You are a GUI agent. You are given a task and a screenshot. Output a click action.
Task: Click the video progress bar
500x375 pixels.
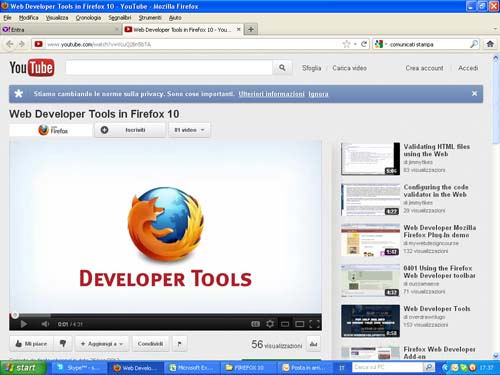coord(165,315)
